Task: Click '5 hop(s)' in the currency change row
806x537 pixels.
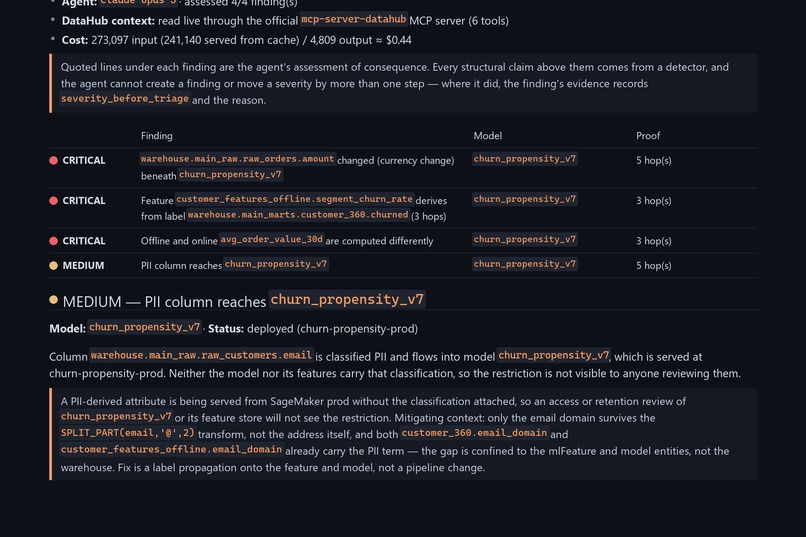Action: click(654, 160)
